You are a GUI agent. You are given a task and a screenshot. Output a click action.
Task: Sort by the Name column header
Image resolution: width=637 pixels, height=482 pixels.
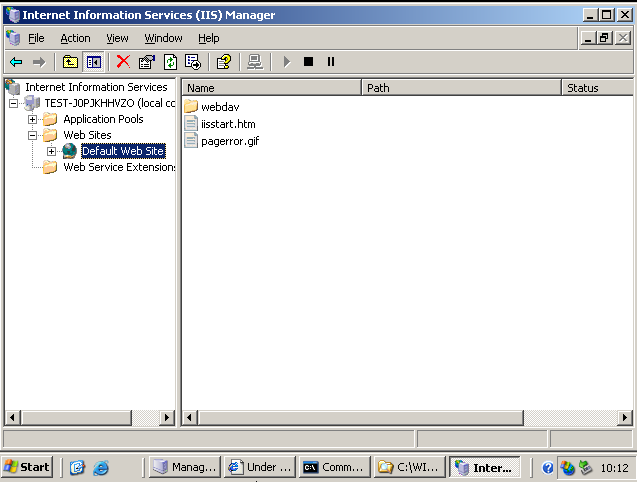coord(271,88)
